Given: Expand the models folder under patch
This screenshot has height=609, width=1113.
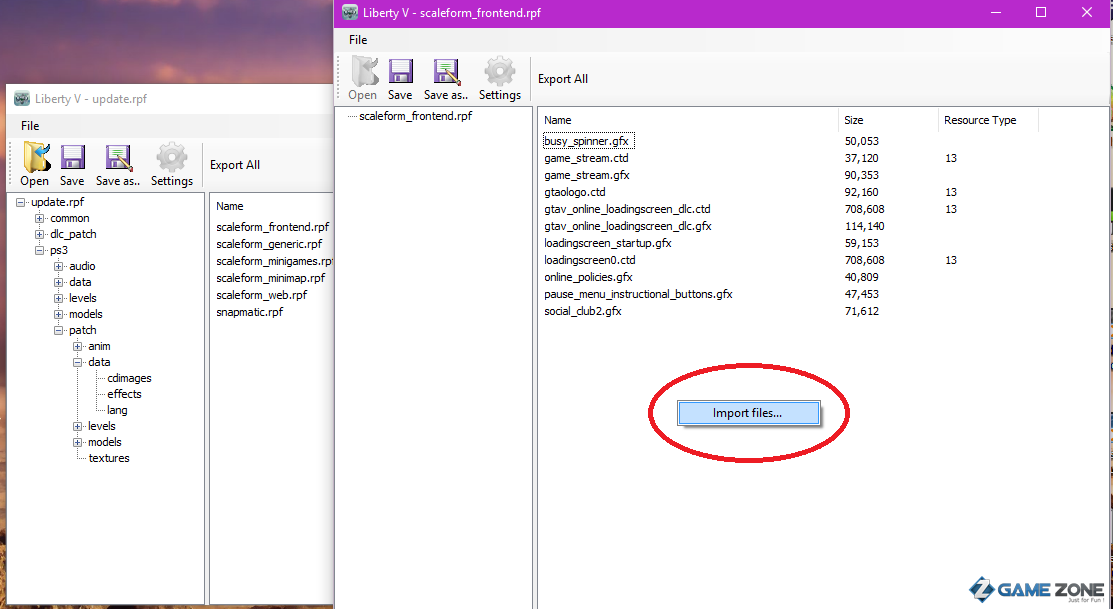Looking at the screenshot, I should pyautogui.click(x=78, y=442).
